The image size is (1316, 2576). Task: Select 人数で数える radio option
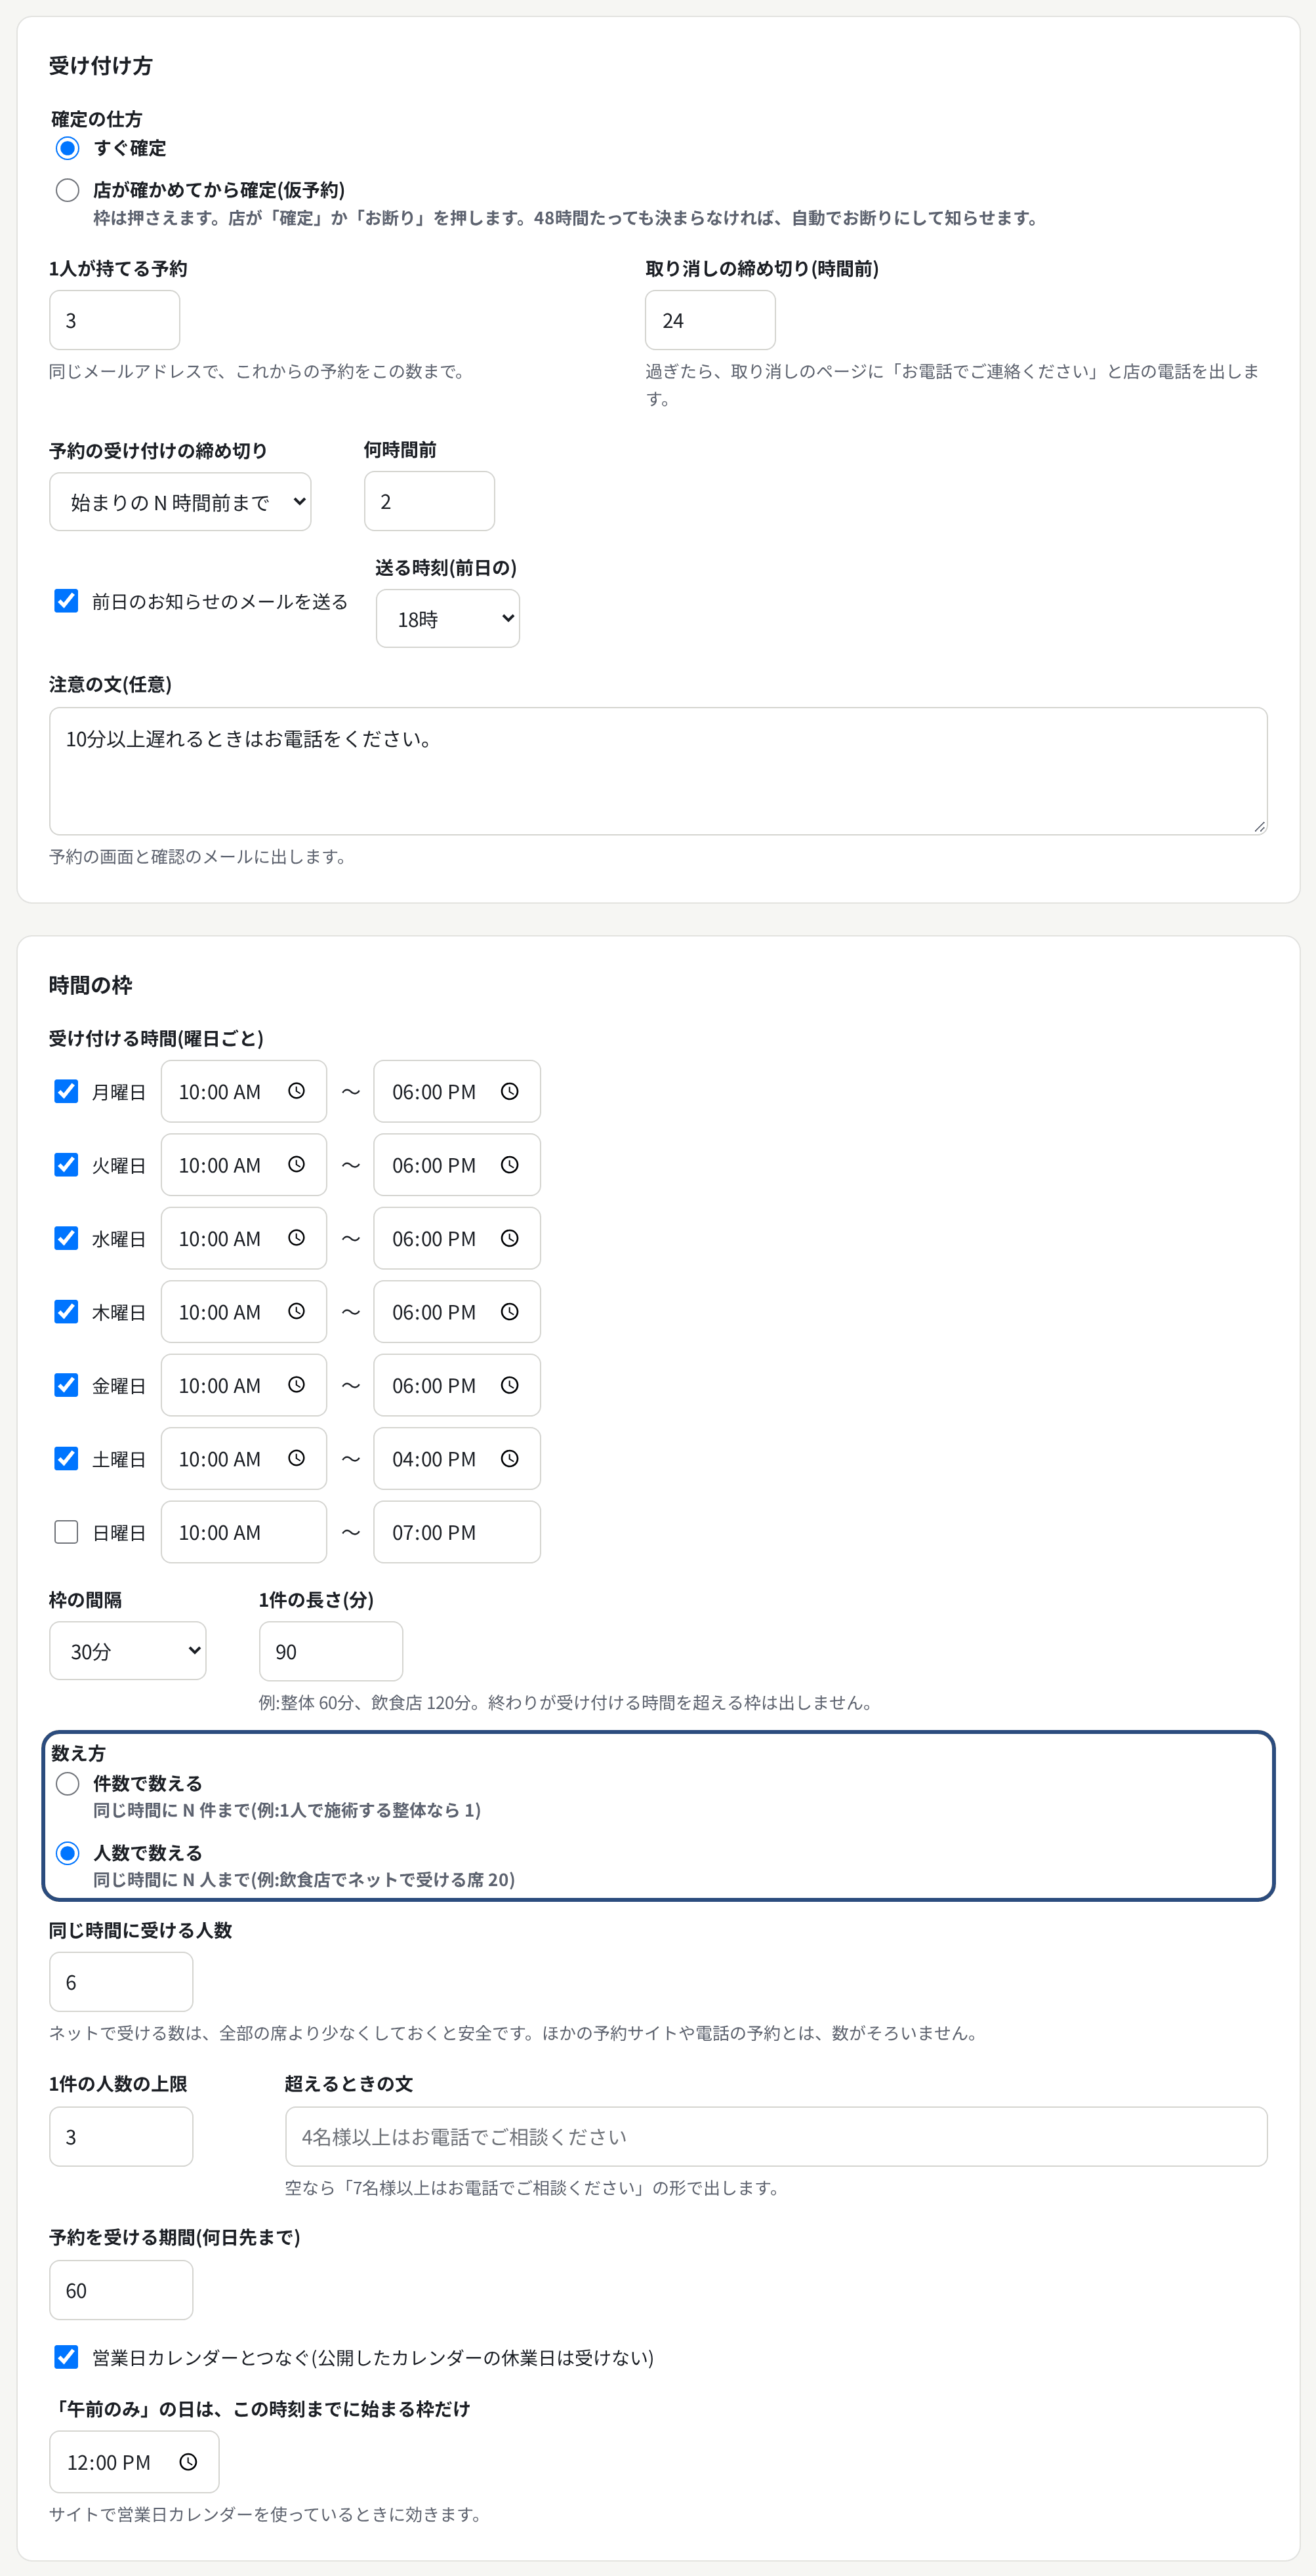coord(67,1853)
